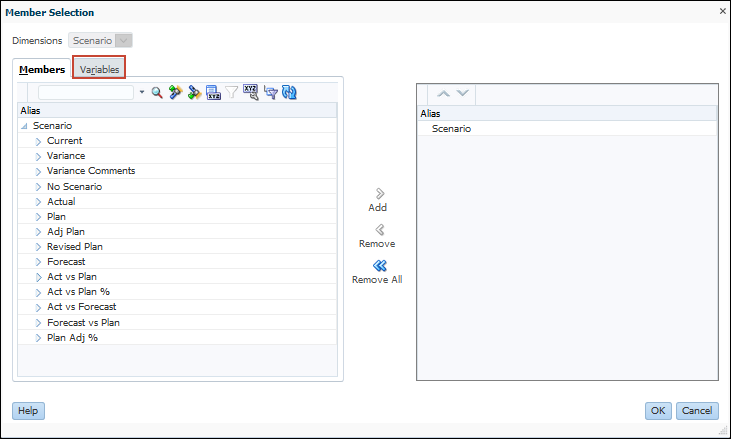
Task: Open Help for member selection
Action: point(28,411)
